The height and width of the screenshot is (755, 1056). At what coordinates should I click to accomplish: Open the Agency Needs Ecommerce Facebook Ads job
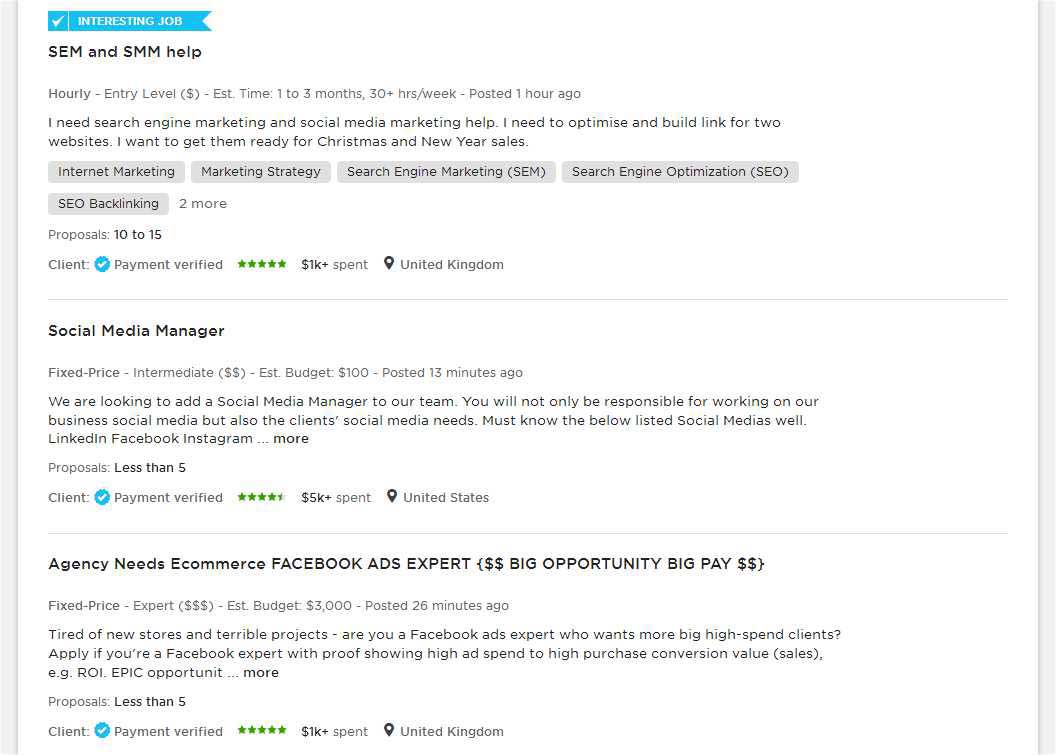[406, 564]
